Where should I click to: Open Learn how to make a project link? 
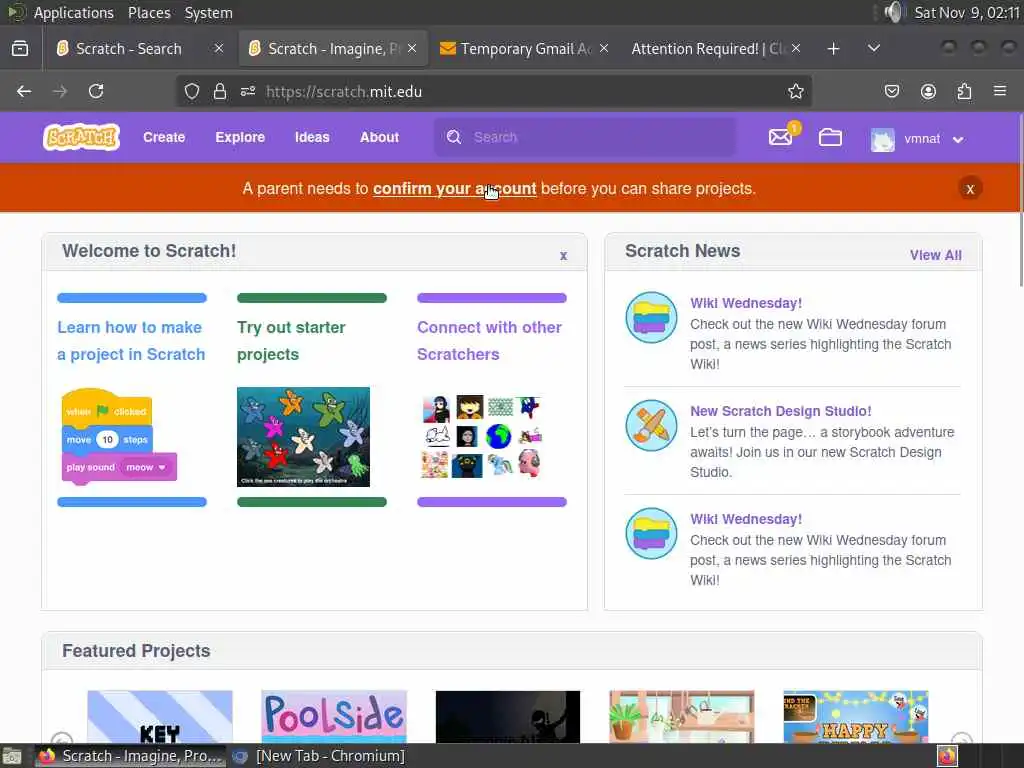tap(131, 341)
